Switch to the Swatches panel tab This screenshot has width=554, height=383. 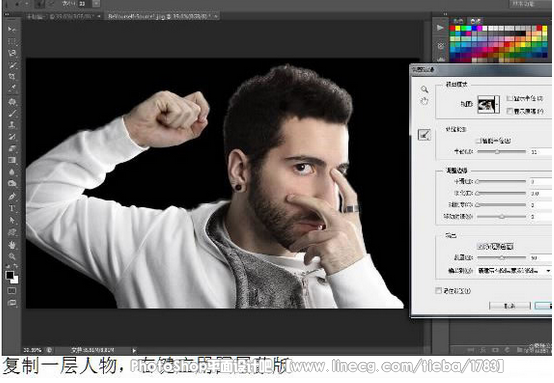click(x=476, y=21)
